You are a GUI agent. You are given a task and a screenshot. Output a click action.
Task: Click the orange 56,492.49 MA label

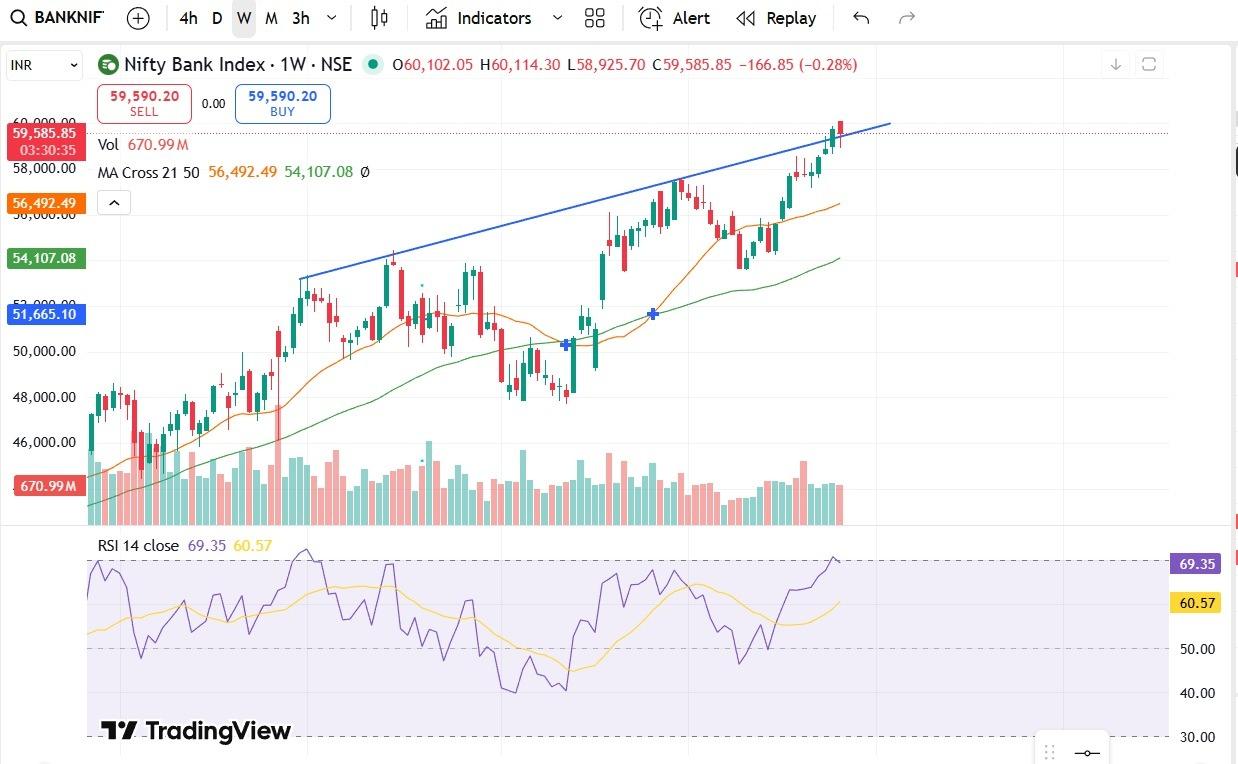pyautogui.click(x=47, y=203)
